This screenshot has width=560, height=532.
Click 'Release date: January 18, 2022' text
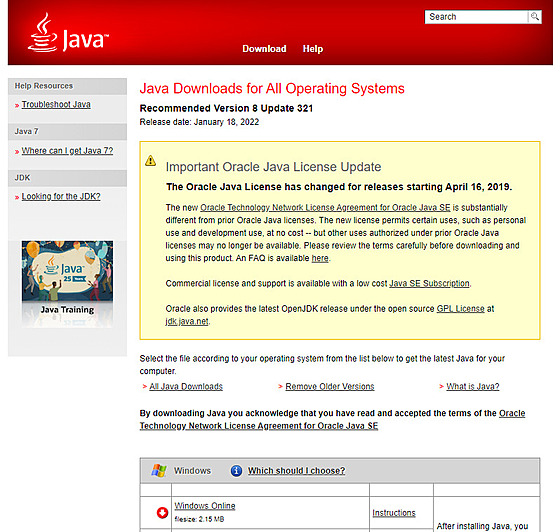[199, 122]
